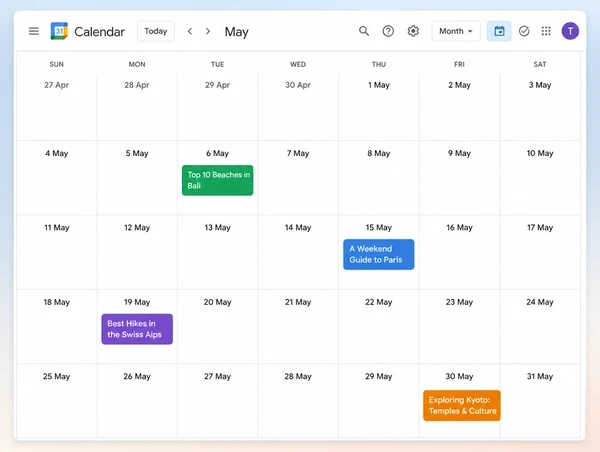Select date 10 May
The image size is (600, 452).
pyautogui.click(x=540, y=153)
